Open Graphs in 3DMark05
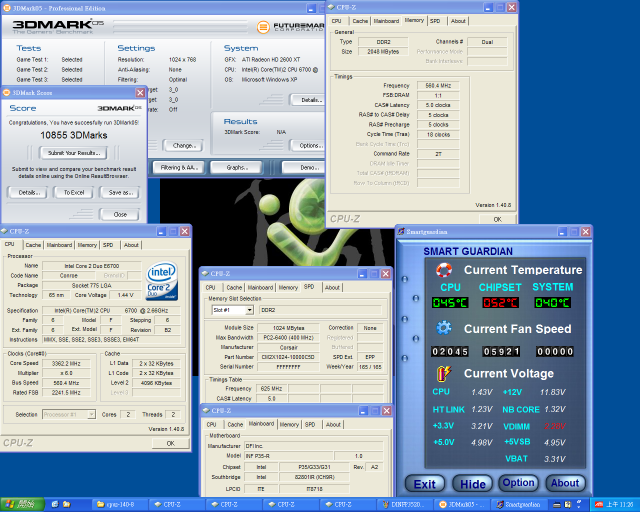This screenshot has height=512, width=640. pyautogui.click(x=237, y=167)
